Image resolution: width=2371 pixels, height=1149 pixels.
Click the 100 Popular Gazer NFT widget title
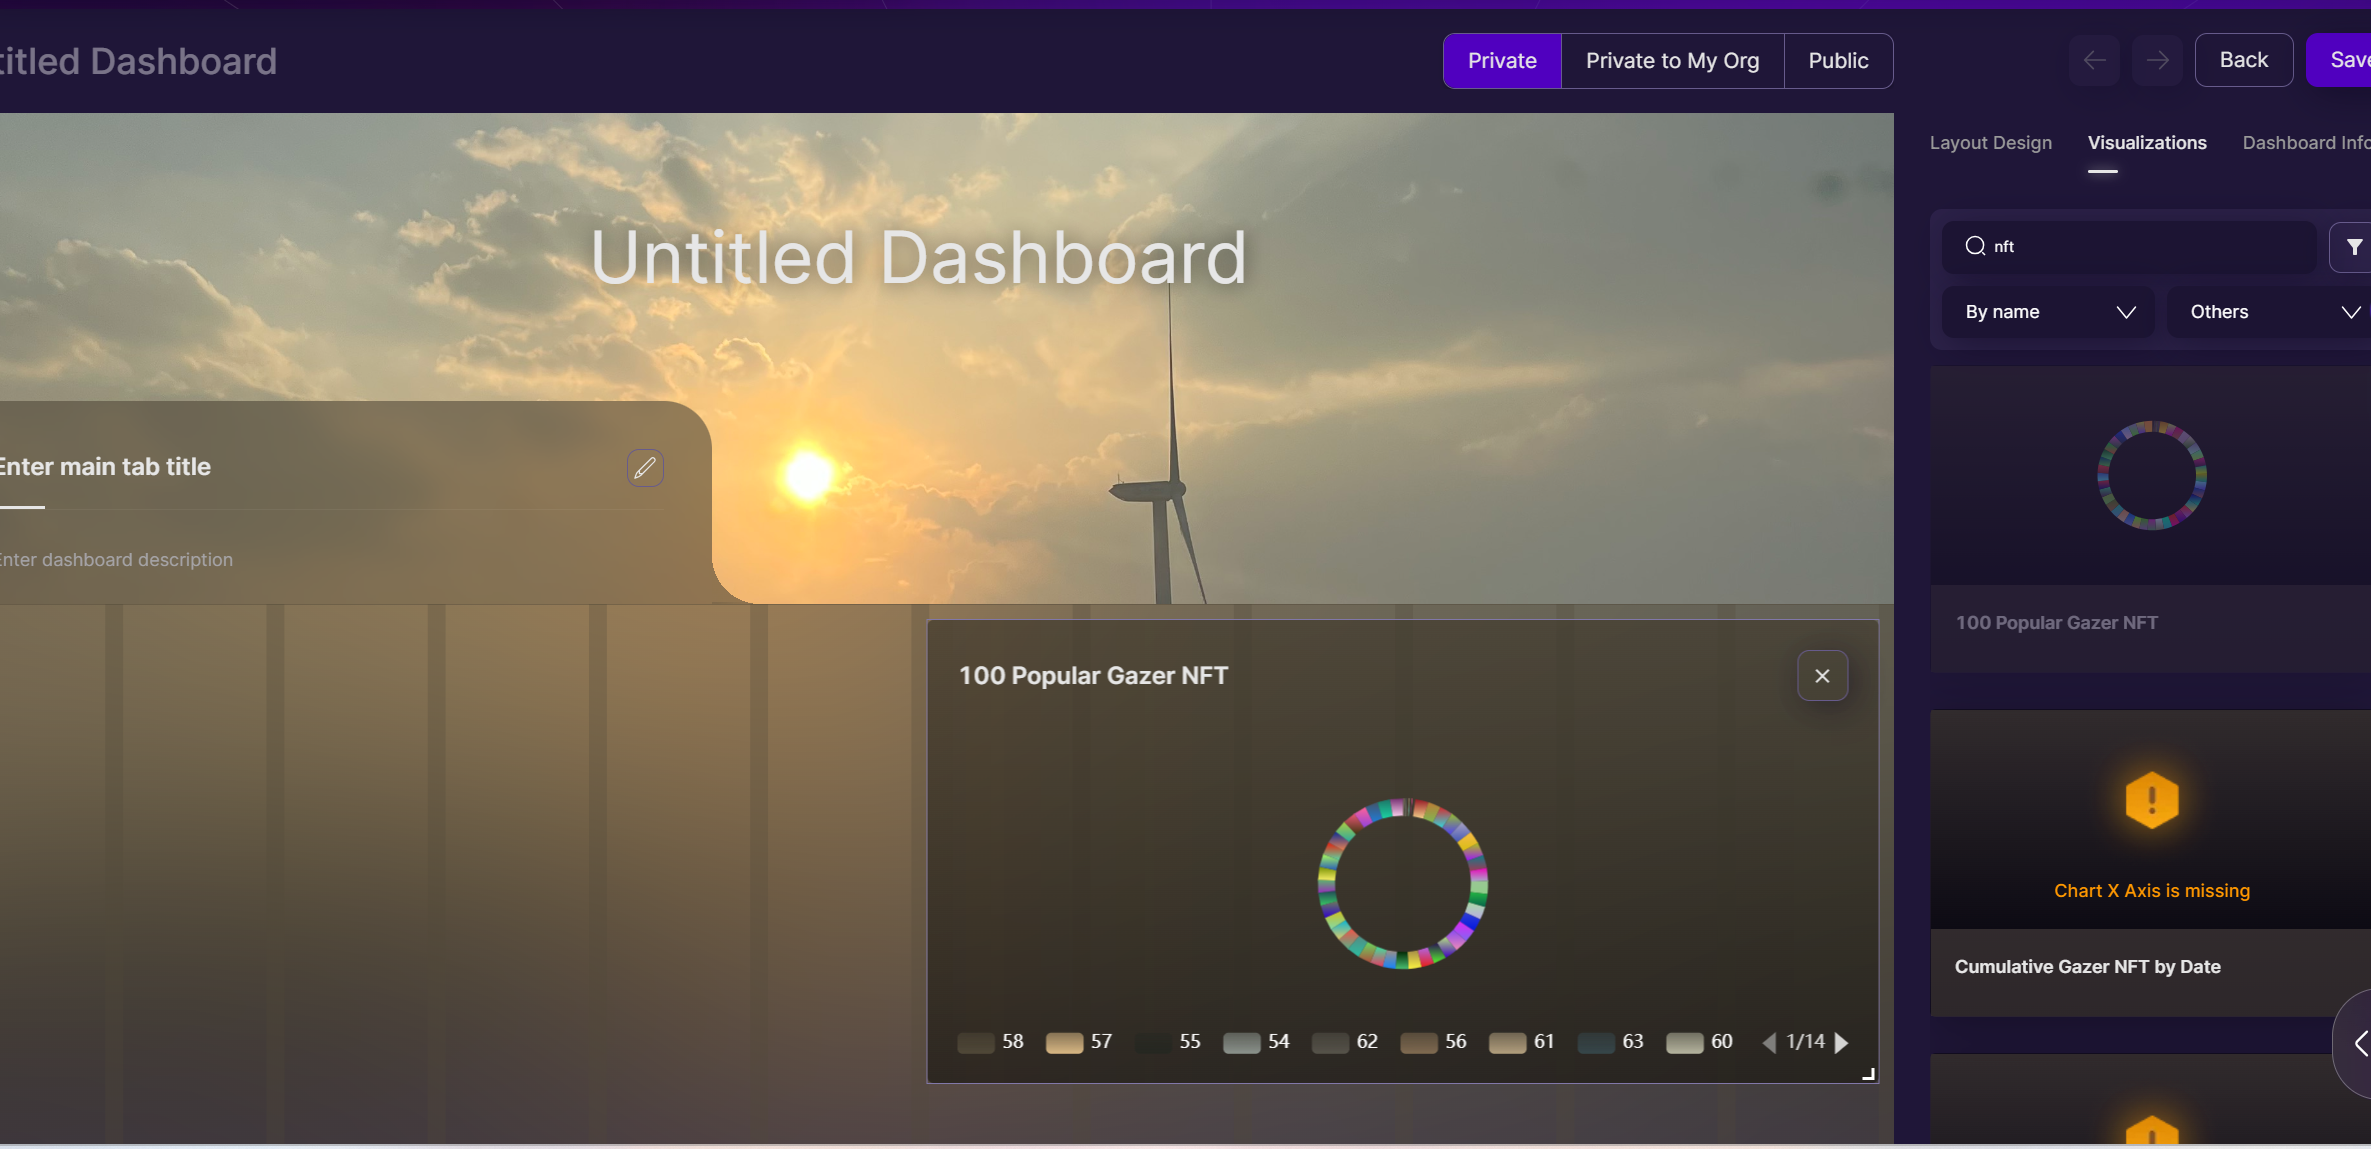click(x=1093, y=676)
